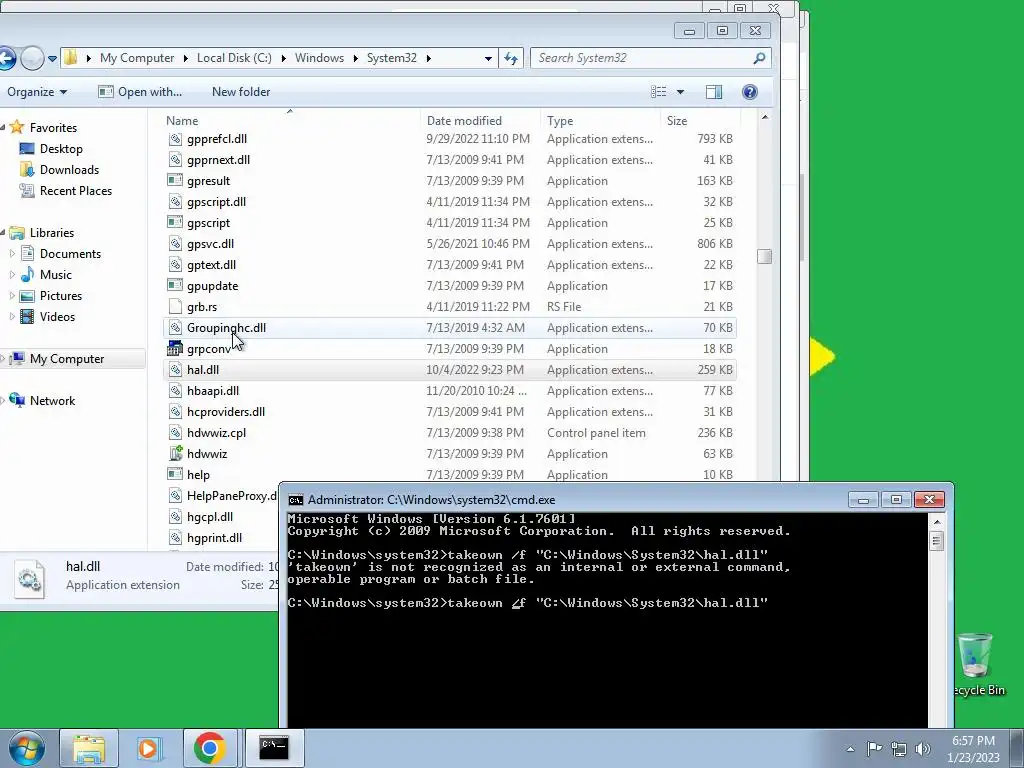The image size is (1024, 768).
Task: Select the hbaapi.dll file name
Action: pos(213,391)
